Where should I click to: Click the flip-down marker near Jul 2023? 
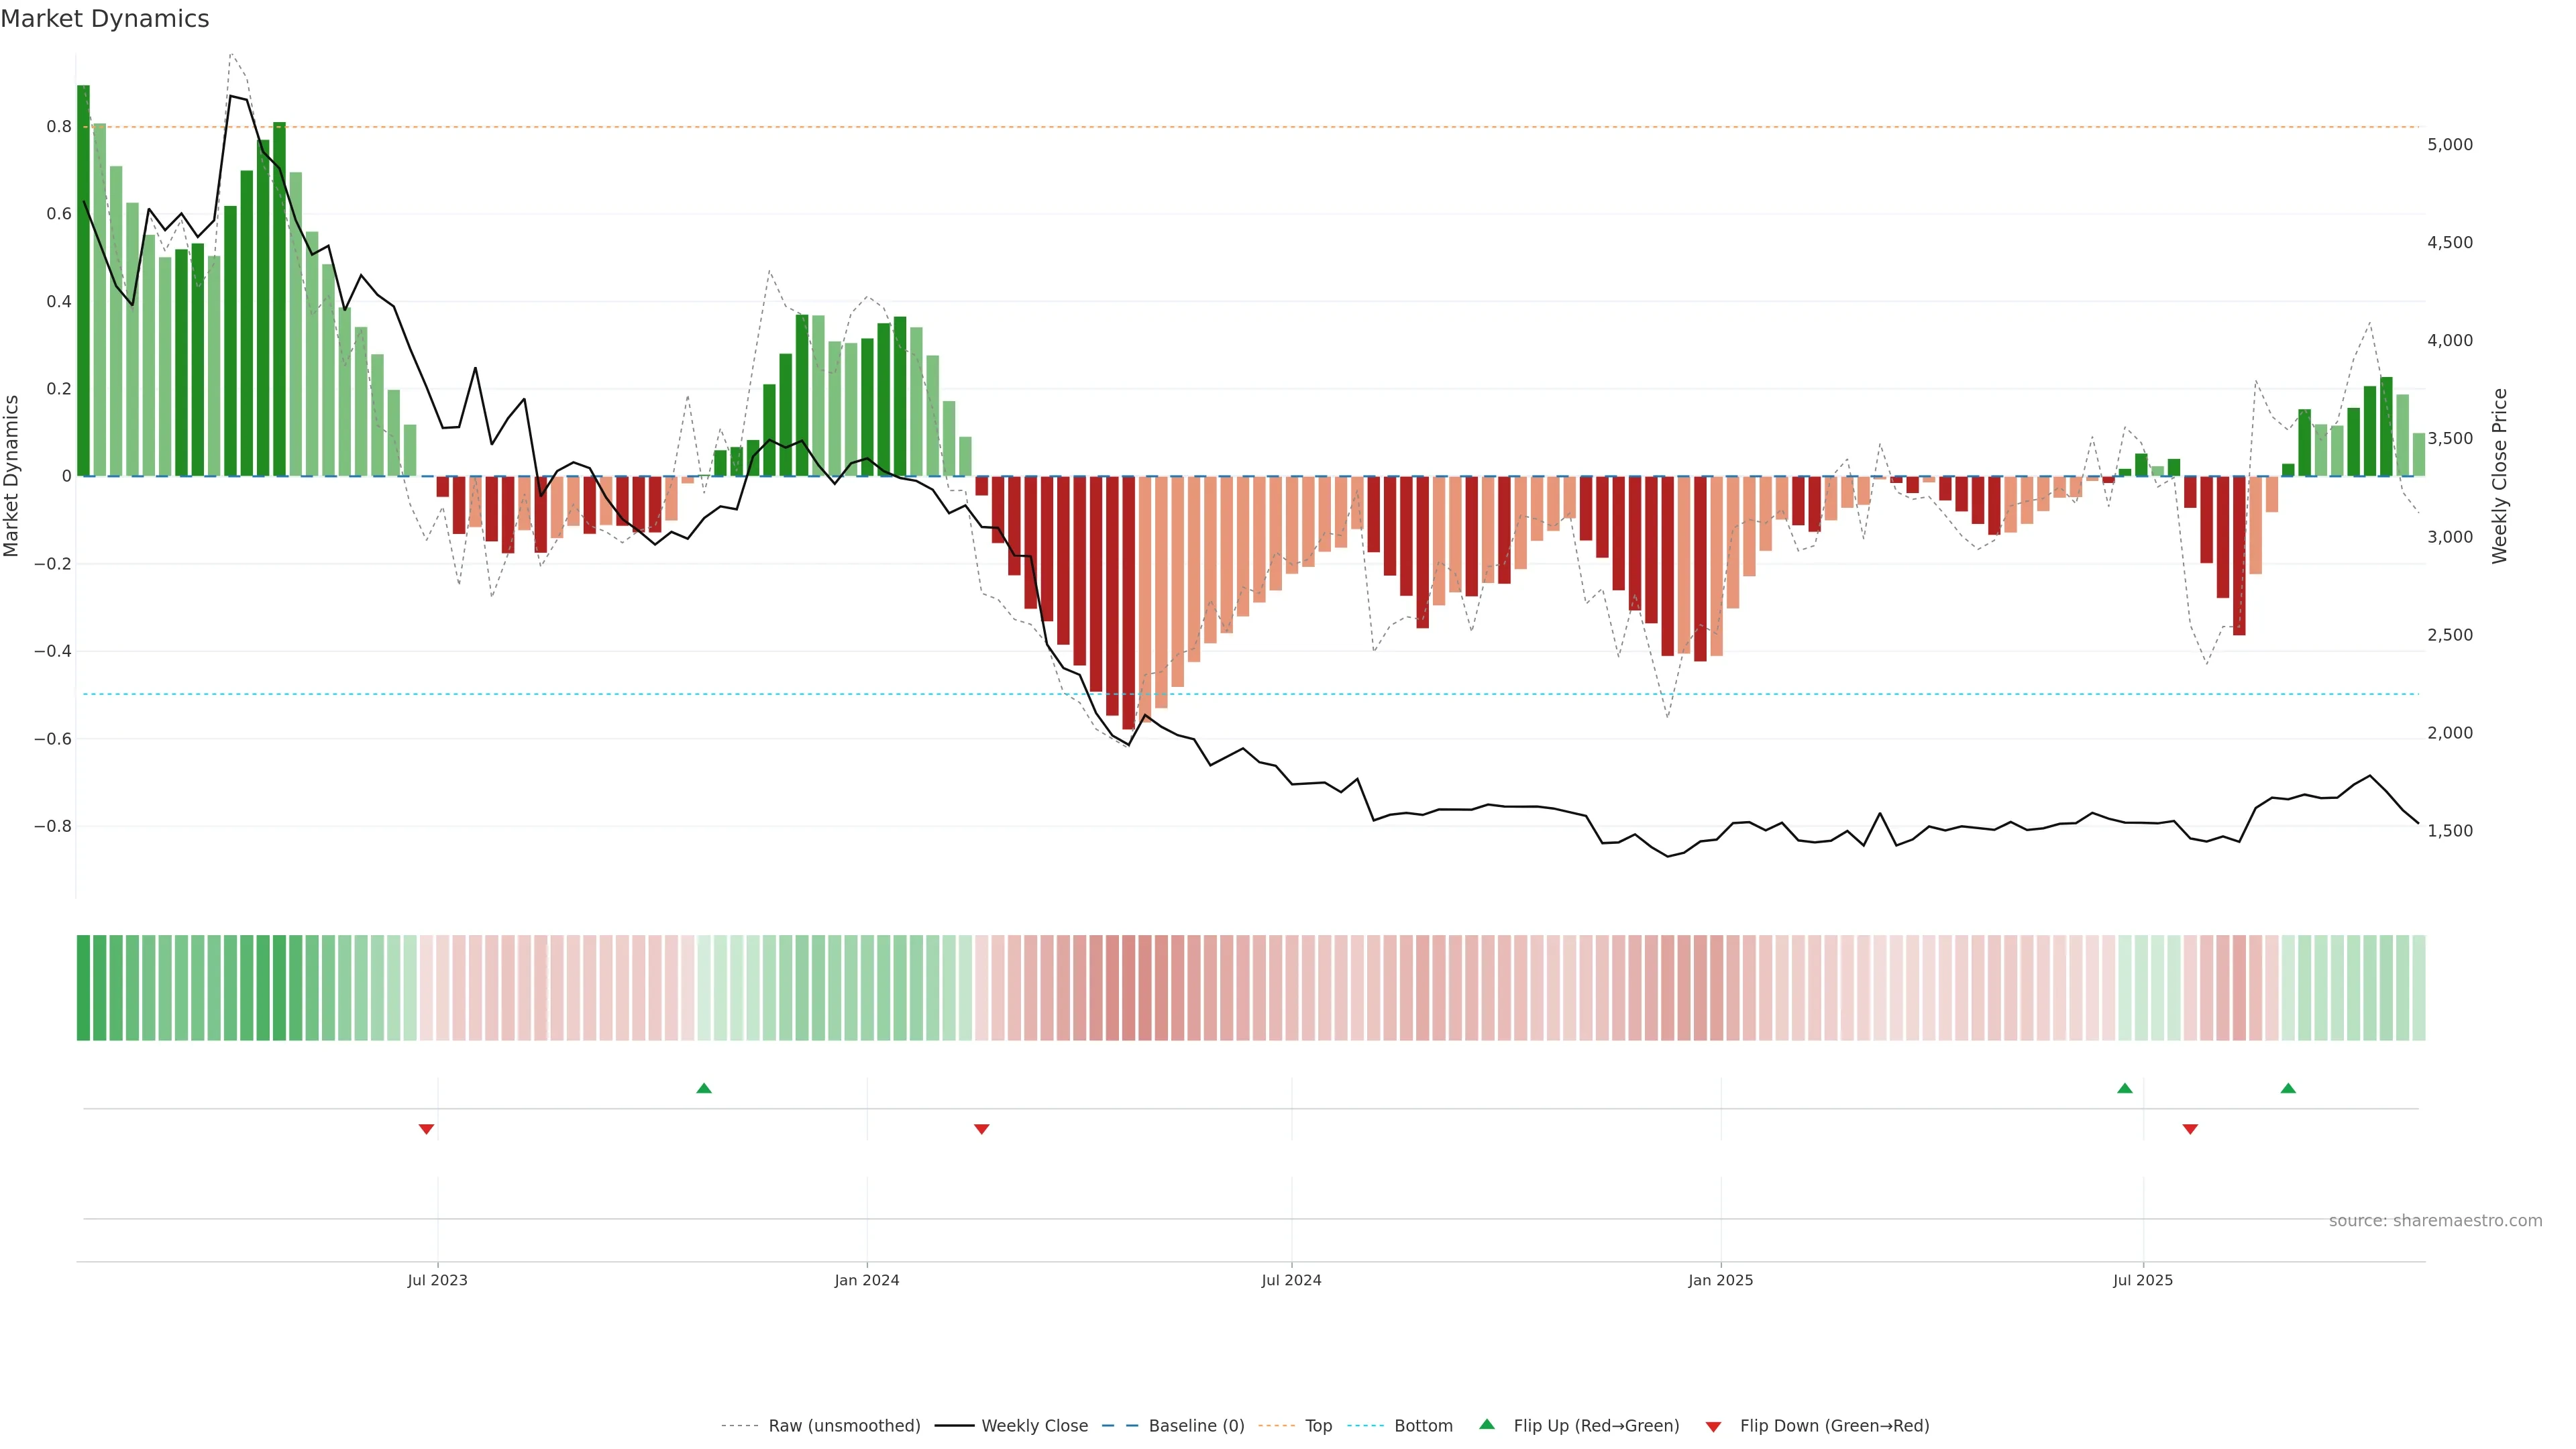point(426,1129)
